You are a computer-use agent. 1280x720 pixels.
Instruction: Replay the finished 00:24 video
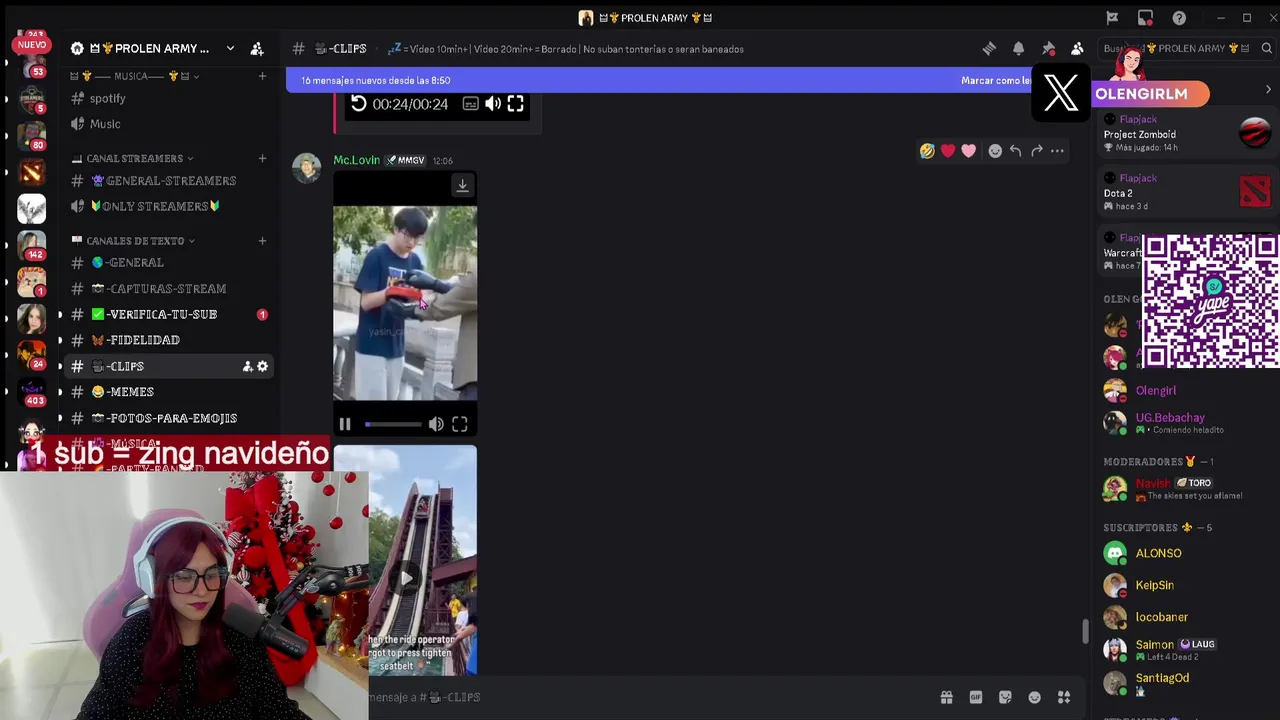click(x=358, y=104)
